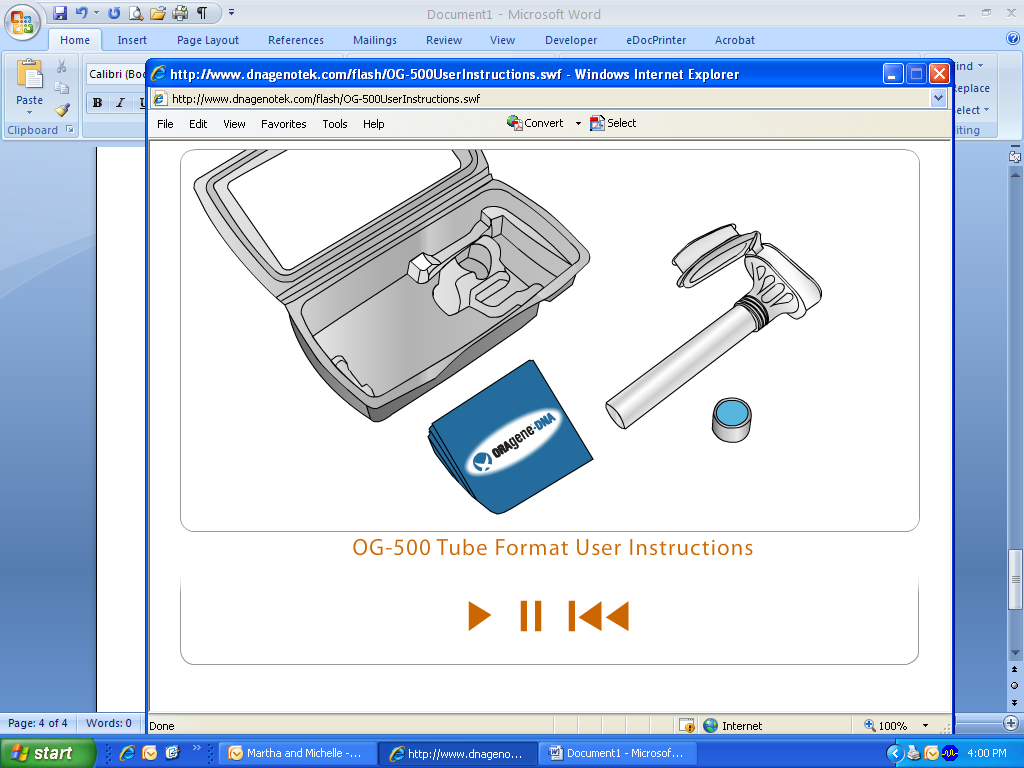This screenshot has width=1024, height=768.
Task: Toggle Italic formatting in Word
Action: [120, 103]
